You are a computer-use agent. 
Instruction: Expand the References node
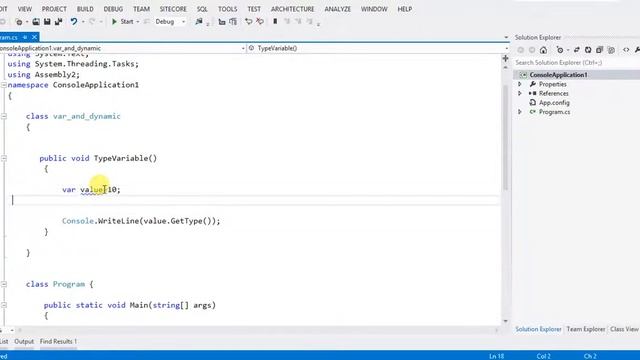tap(520, 93)
